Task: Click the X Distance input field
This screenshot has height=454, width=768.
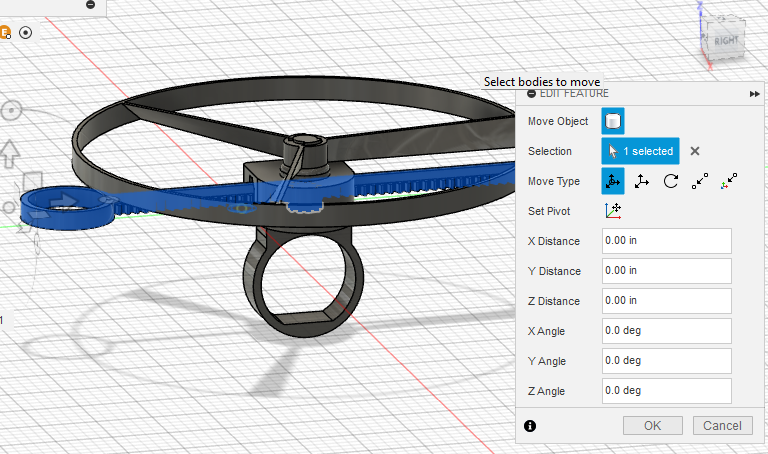Action: coord(667,240)
